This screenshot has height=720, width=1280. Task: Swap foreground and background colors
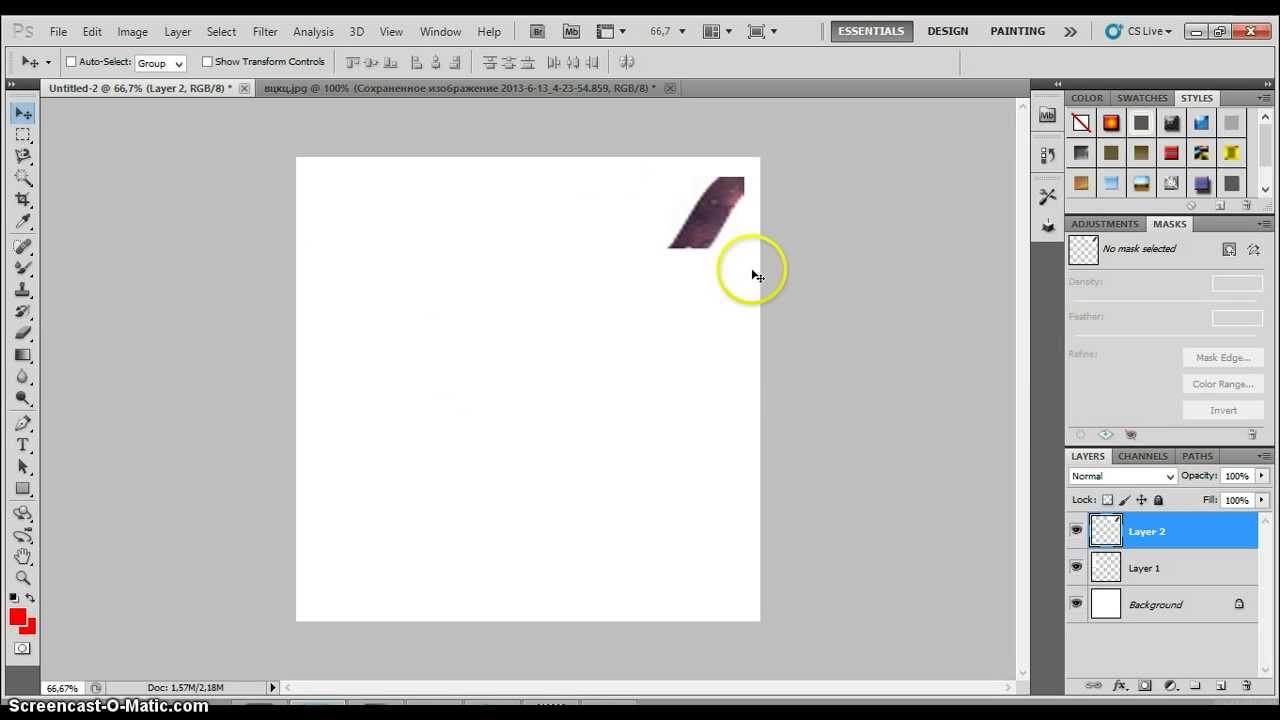click(x=32, y=598)
